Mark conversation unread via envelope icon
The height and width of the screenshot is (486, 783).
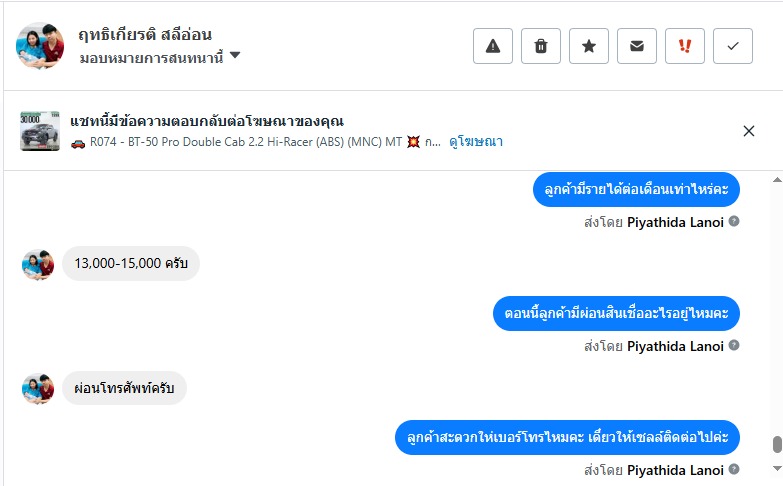[637, 46]
